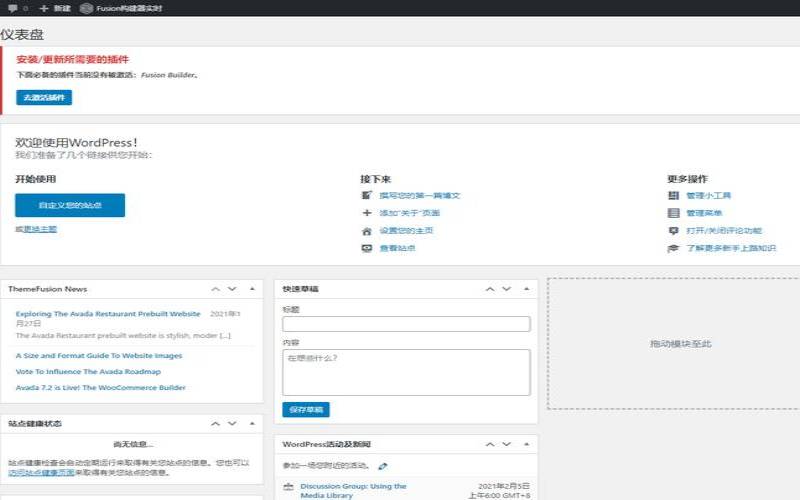The height and width of the screenshot is (500, 800).
Task: Click the plus icon for adding About page
Action: coord(366,213)
